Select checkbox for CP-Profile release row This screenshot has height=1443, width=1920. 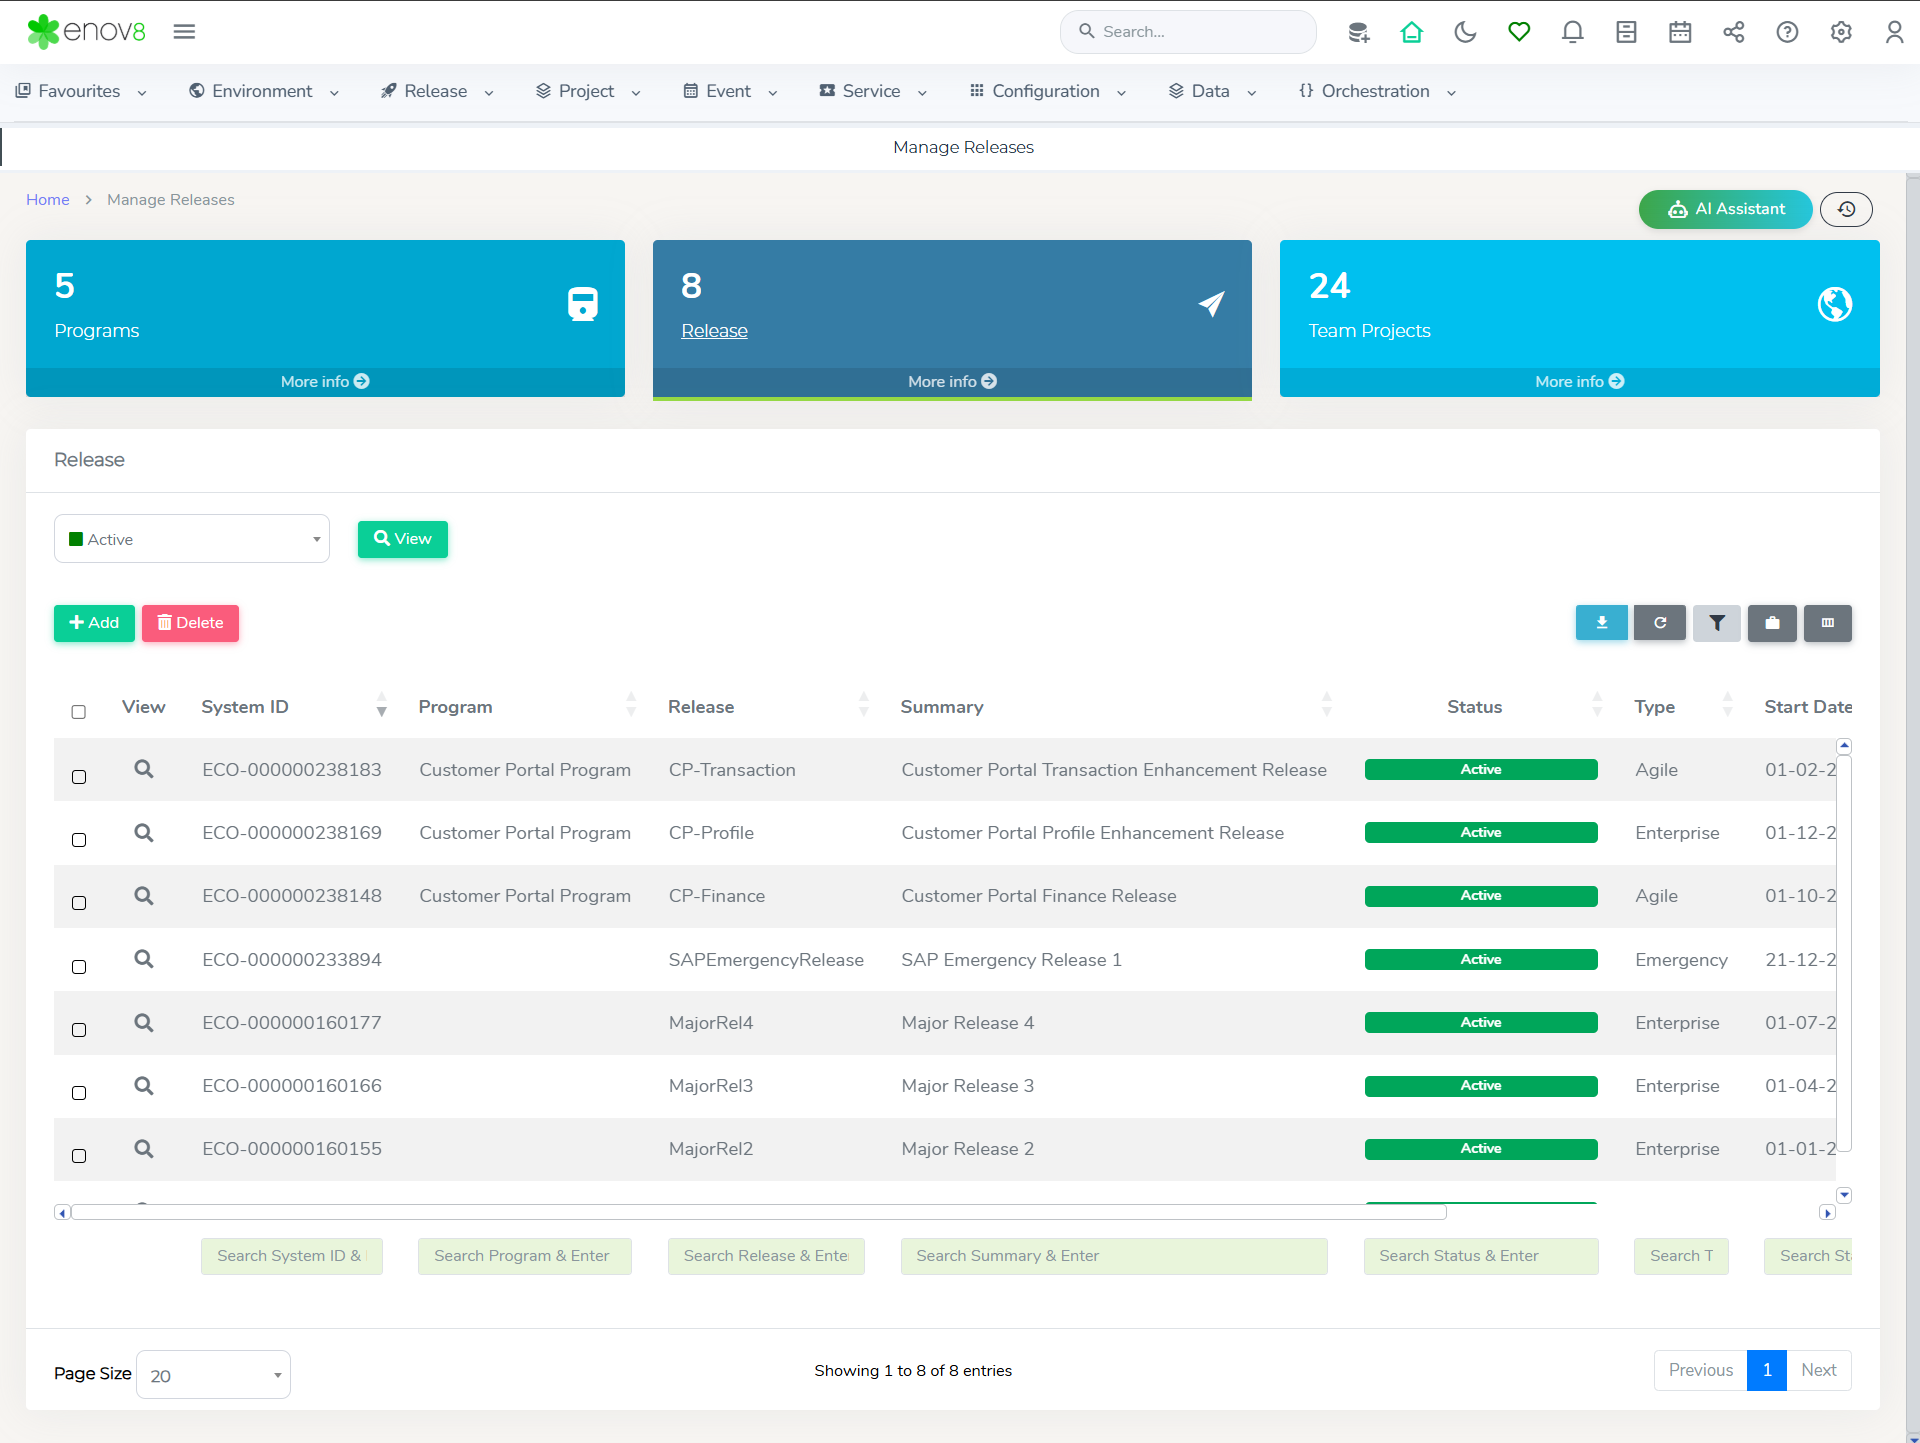point(79,840)
